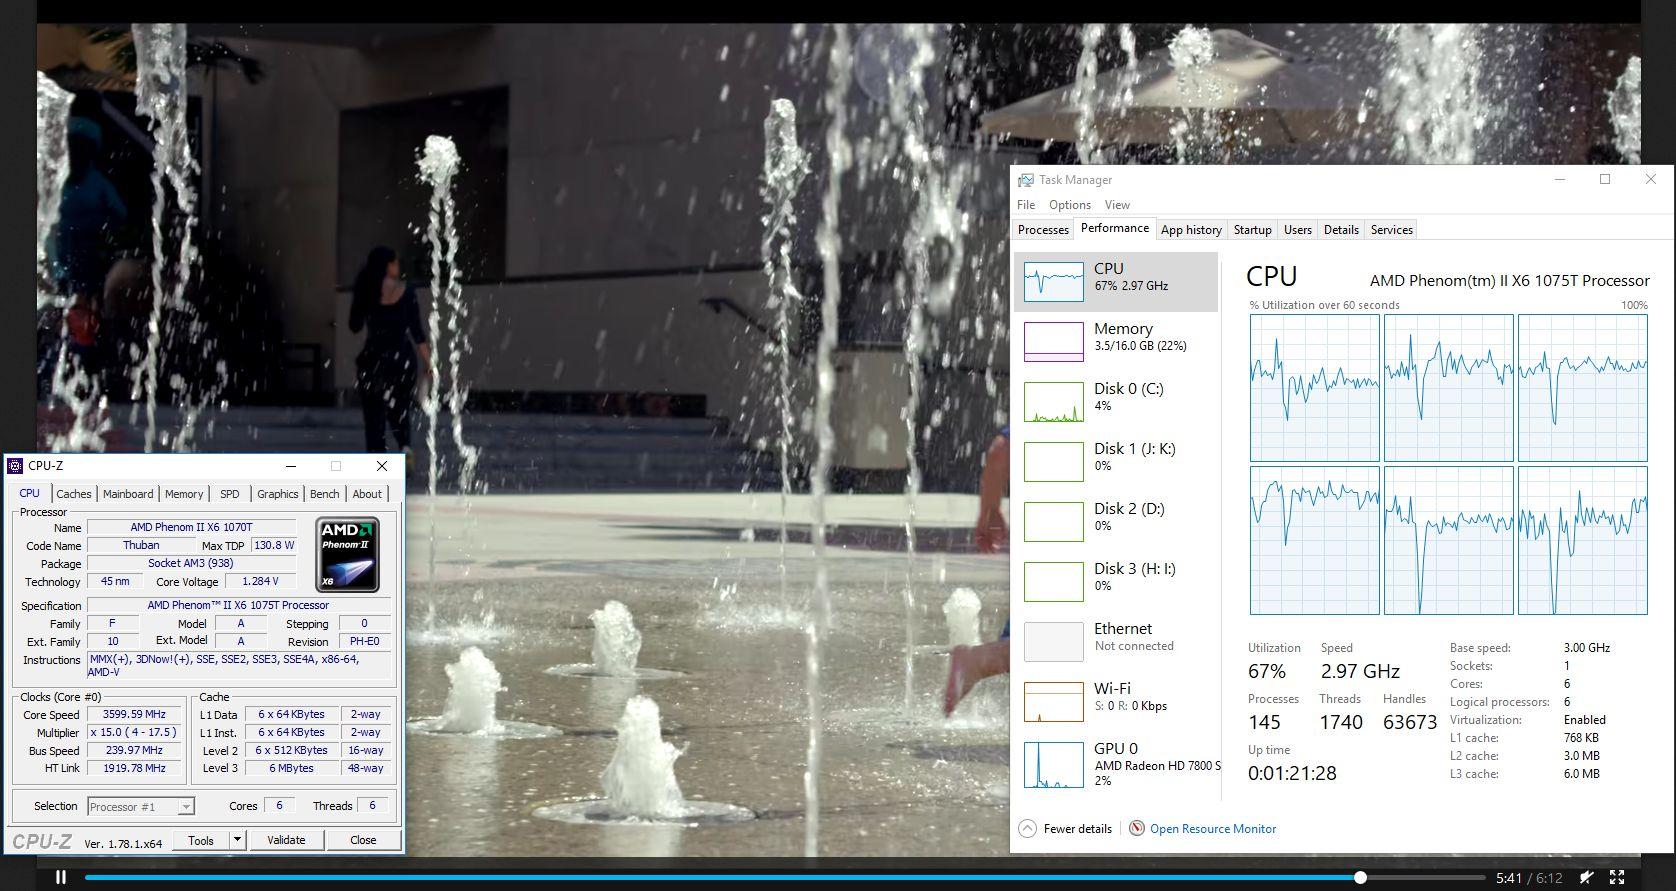Switch to the Startup tab
Viewport: 1676px width, 891px height.
click(x=1252, y=230)
